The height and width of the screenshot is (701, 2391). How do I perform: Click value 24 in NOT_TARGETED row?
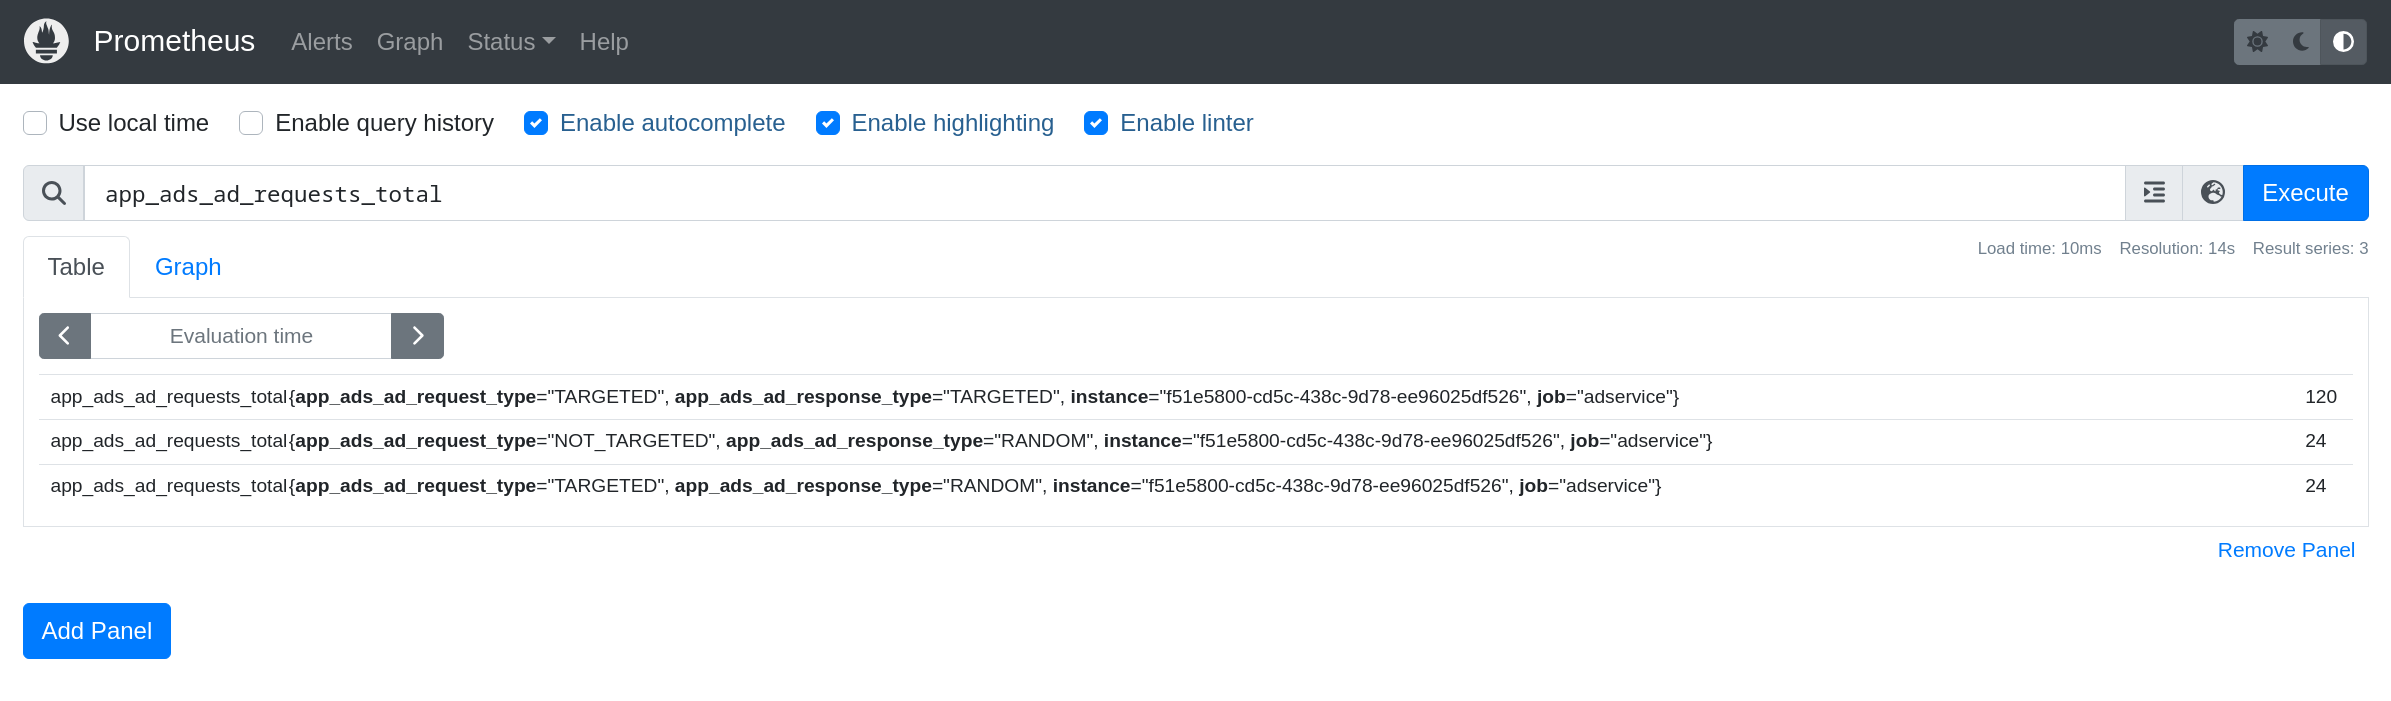click(2316, 441)
